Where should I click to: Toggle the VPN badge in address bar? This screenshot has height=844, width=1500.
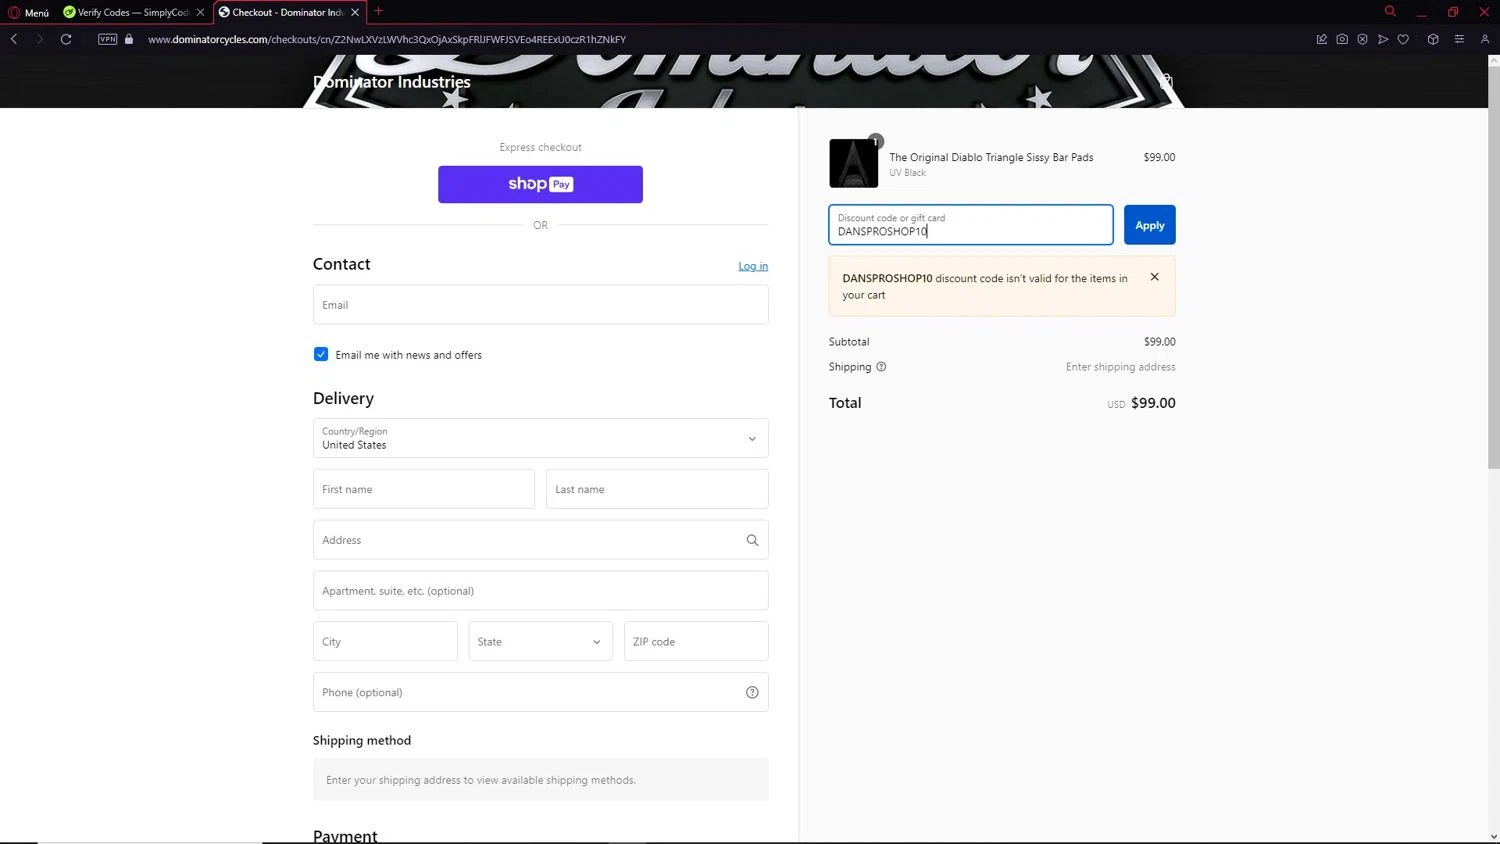[108, 39]
